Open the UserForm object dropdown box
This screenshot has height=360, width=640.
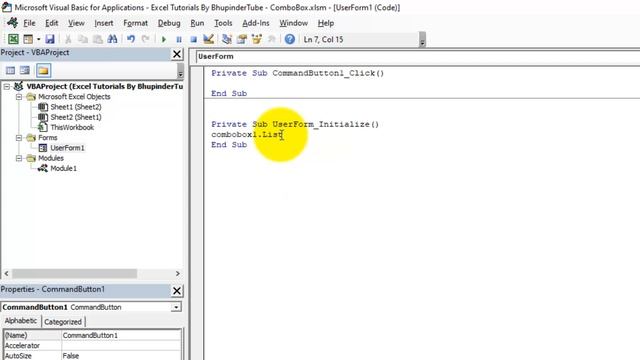pyautogui.click(x=418, y=57)
